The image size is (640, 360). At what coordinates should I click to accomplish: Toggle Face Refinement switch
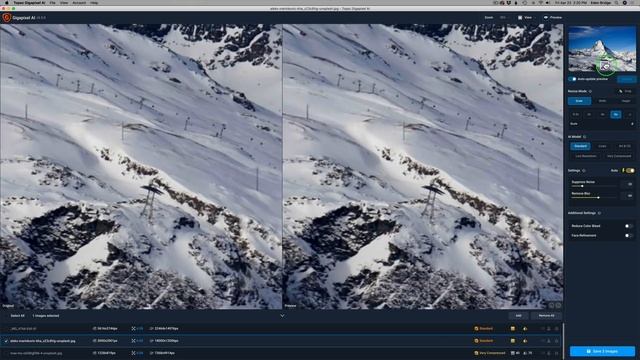point(629,236)
